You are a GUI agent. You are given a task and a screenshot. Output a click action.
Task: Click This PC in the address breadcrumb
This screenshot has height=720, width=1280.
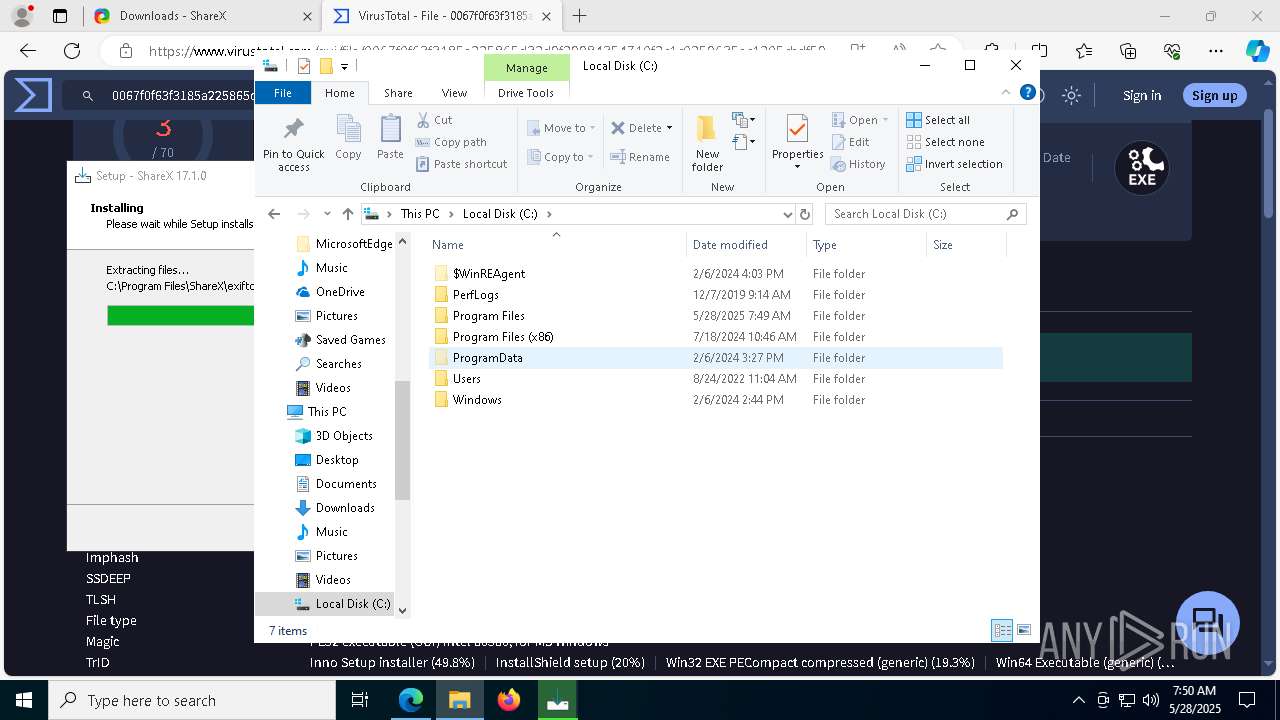pos(419,214)
